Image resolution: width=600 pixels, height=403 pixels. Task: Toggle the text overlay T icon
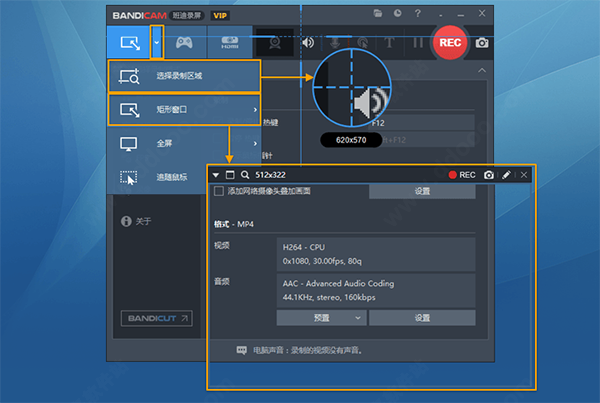click(389, 42)
